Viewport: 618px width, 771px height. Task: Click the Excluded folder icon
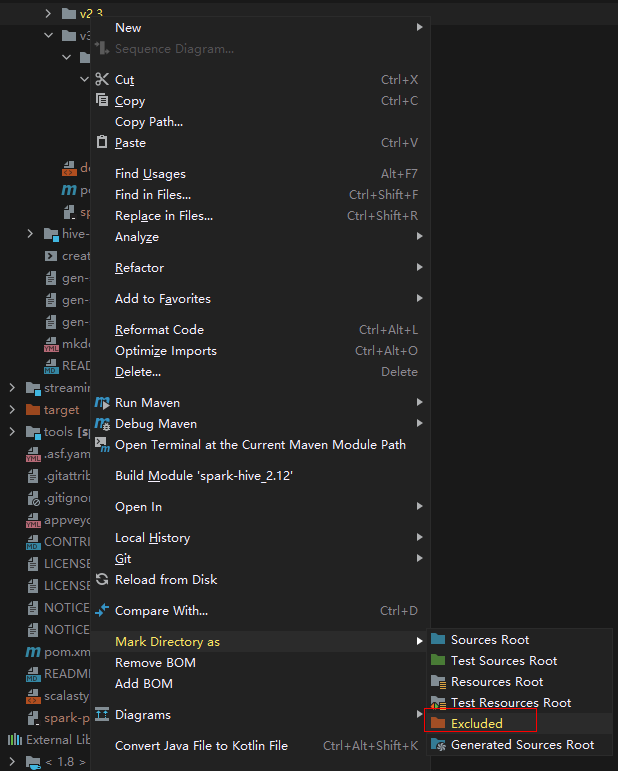point(438,723)
